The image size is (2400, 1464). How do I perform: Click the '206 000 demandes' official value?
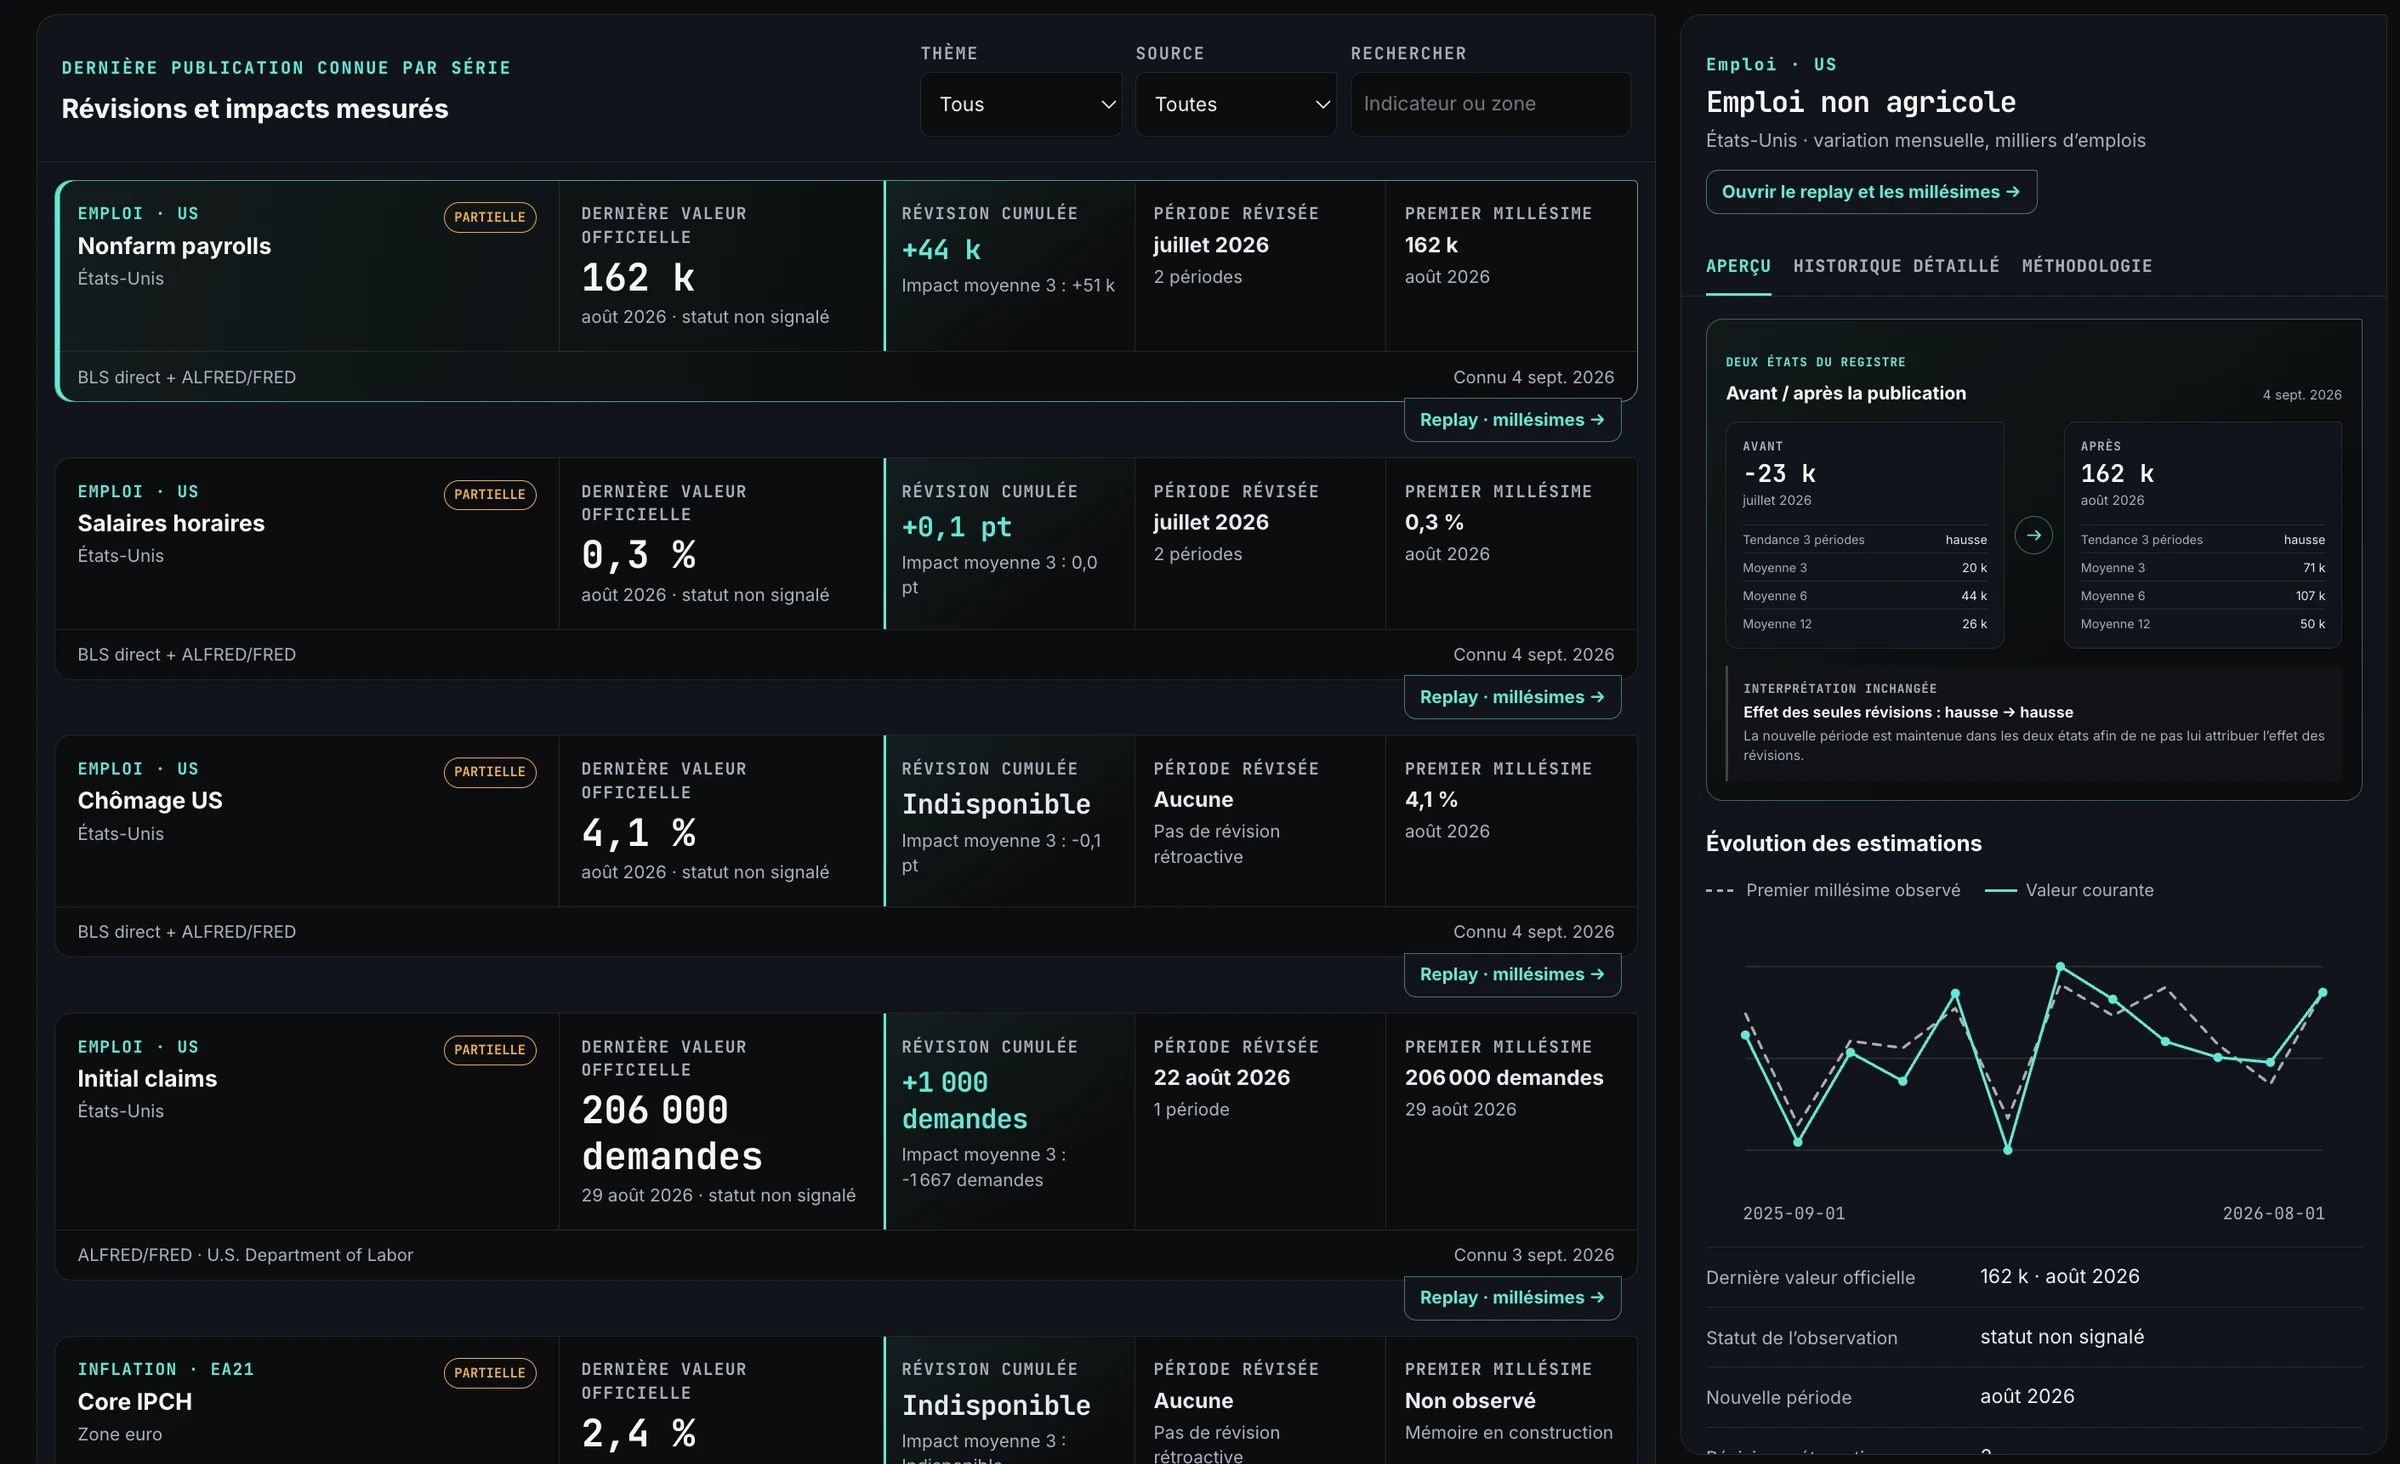[672, 1133]
